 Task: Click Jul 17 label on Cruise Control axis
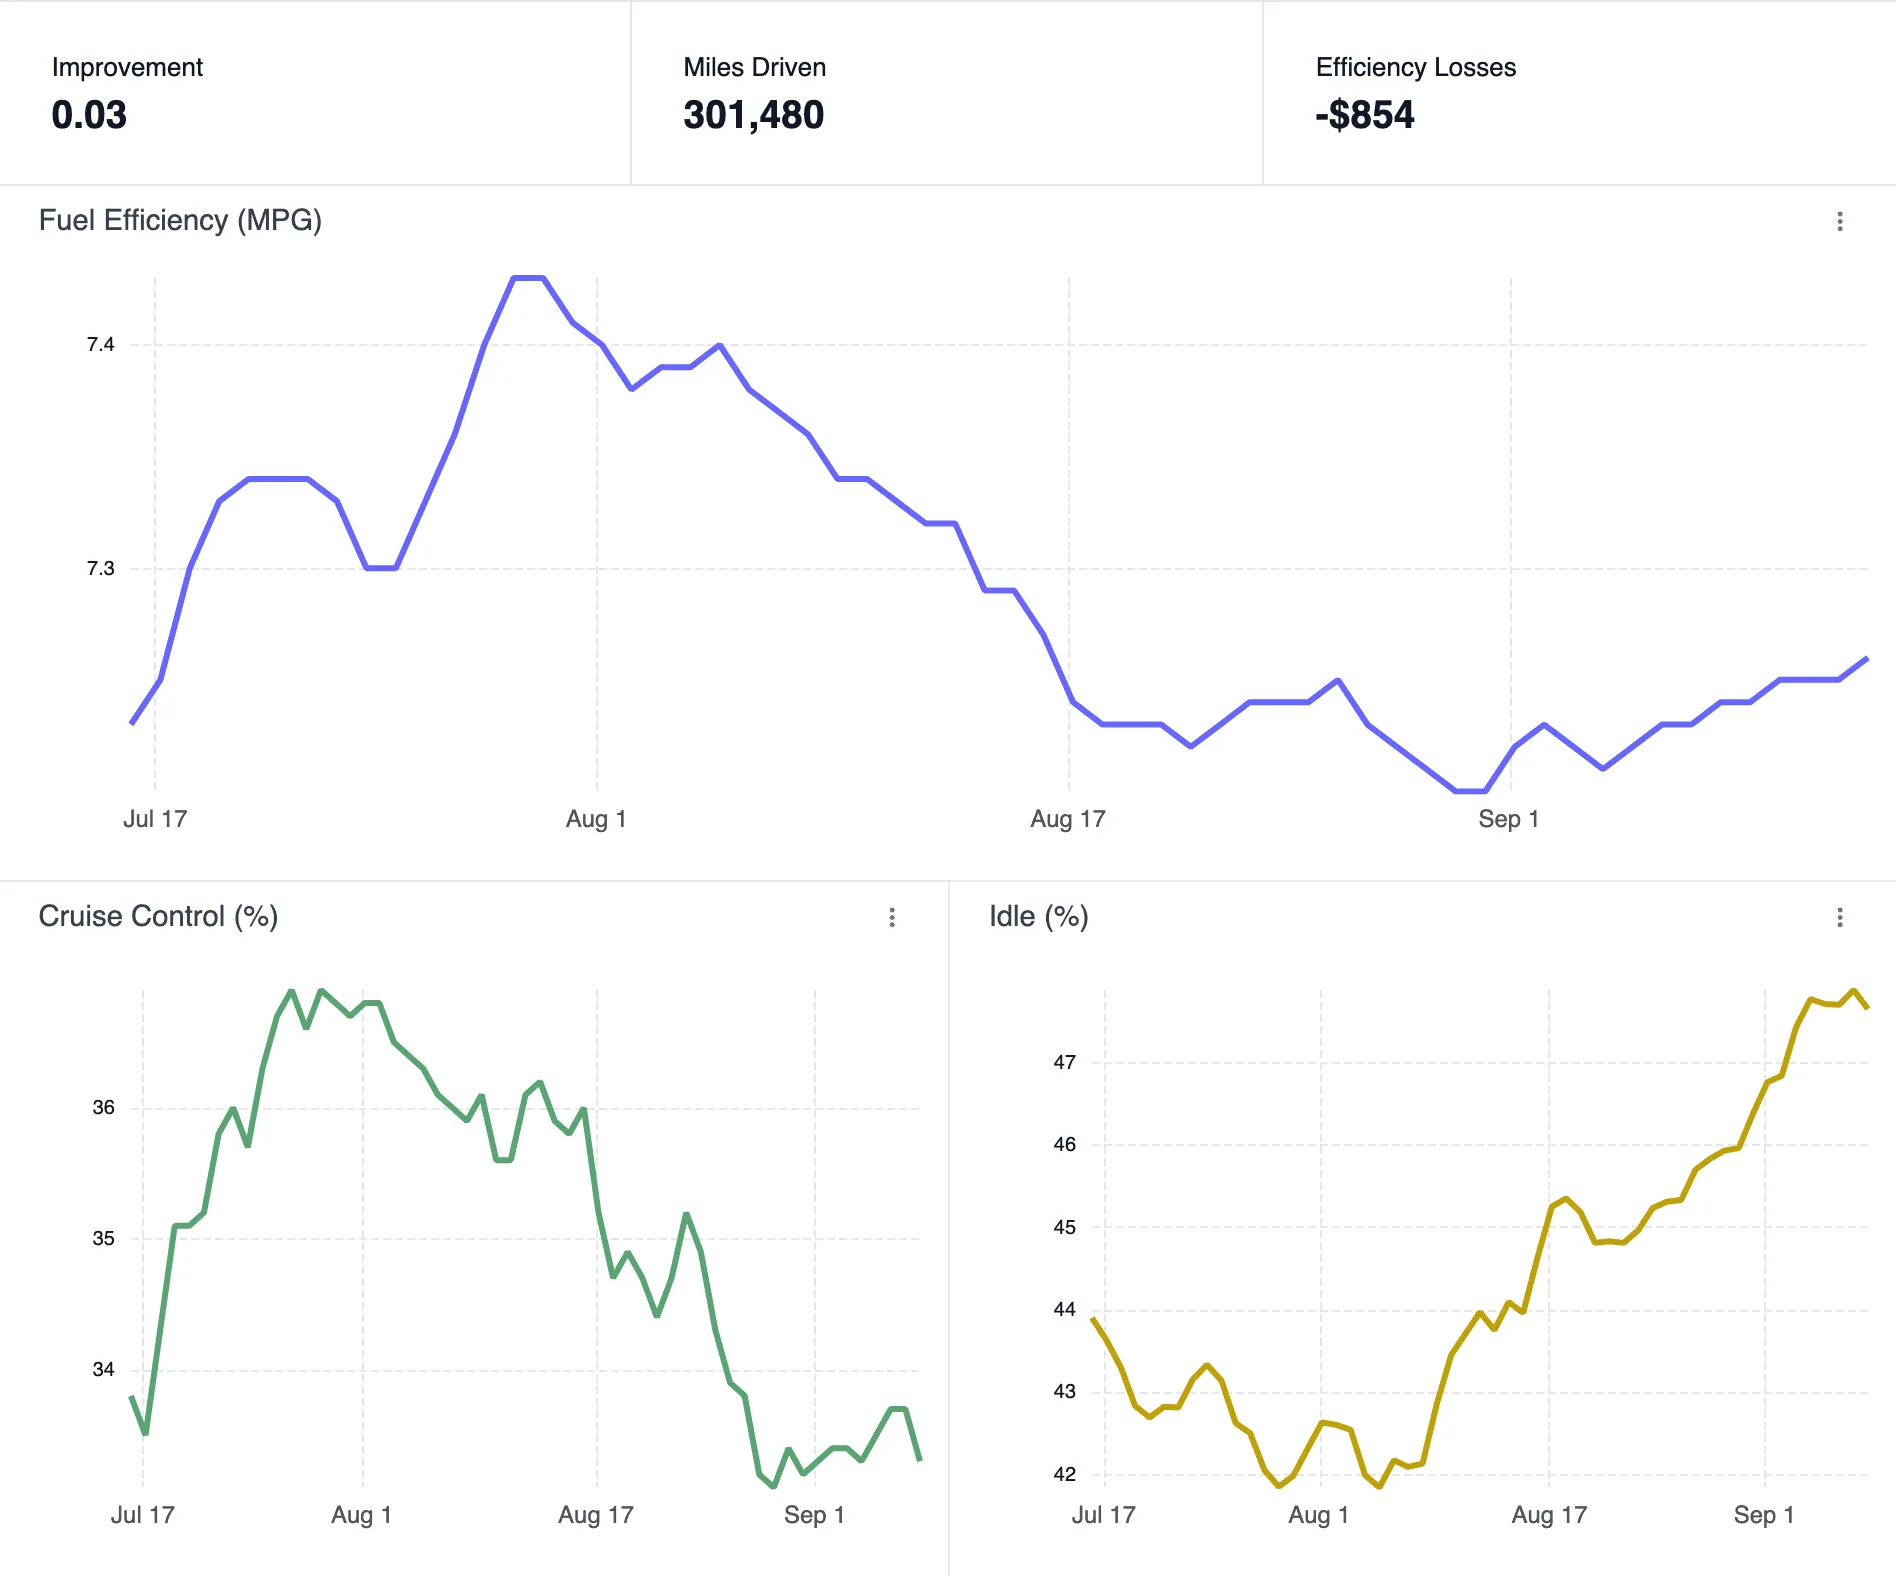142,1515
